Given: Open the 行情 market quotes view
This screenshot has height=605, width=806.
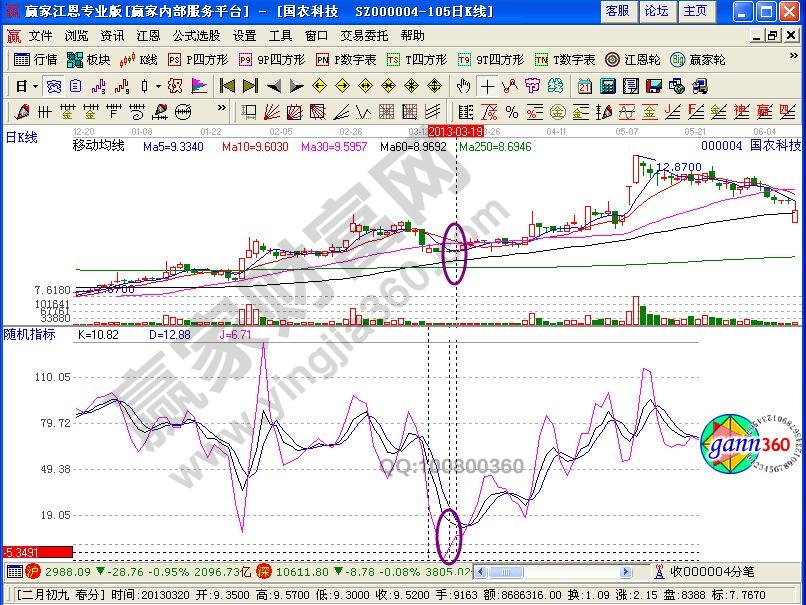Looking at the screenshot, I should pos(36,60).
